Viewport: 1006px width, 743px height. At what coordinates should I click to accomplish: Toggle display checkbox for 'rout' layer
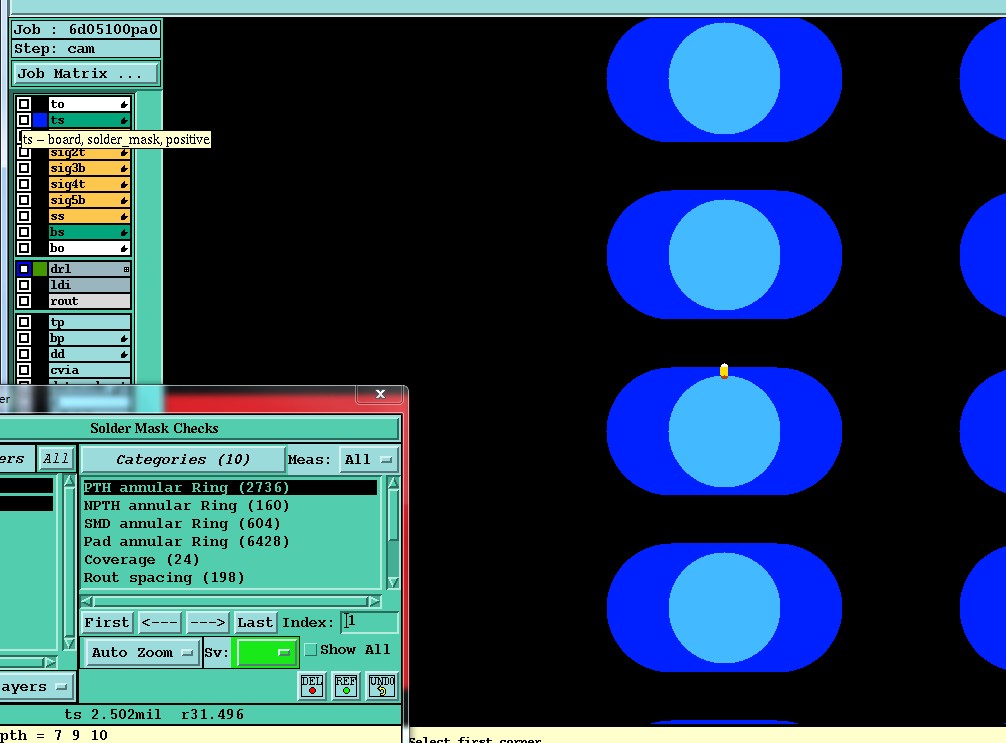(x=24, y=301)
